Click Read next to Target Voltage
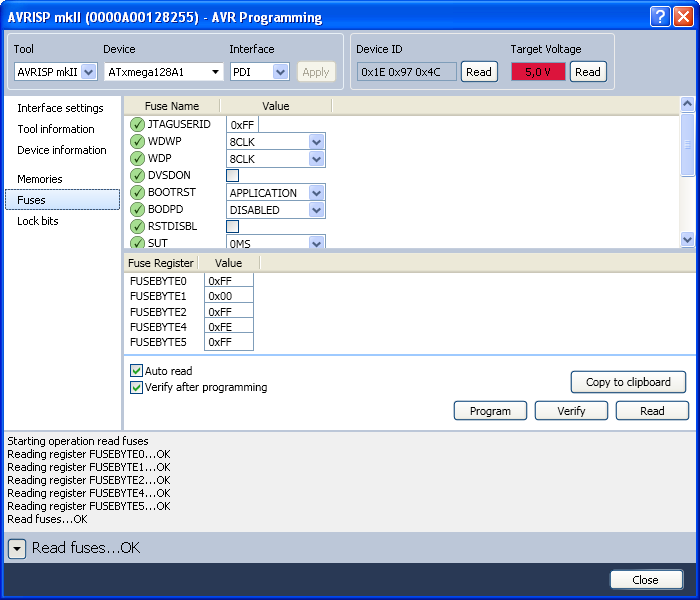700x600 pixels. [588, 72]
